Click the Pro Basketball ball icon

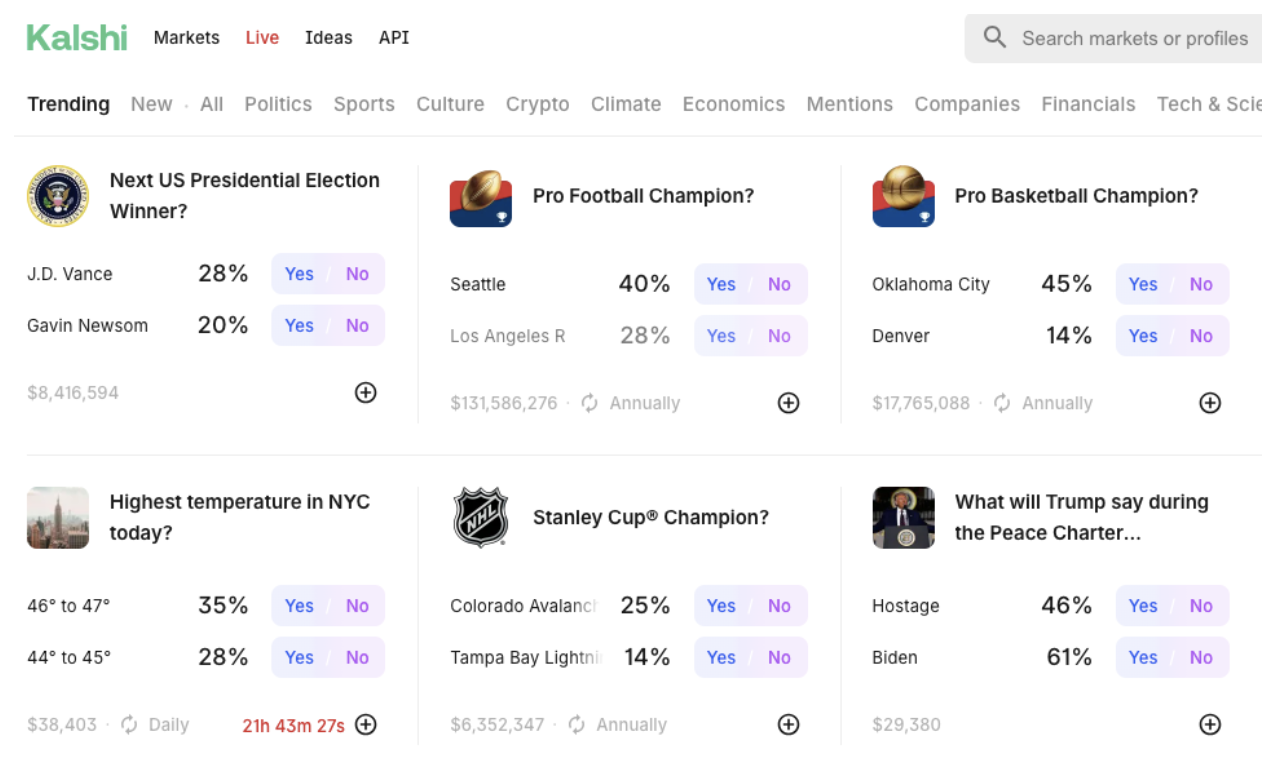[x=903, y=197]
